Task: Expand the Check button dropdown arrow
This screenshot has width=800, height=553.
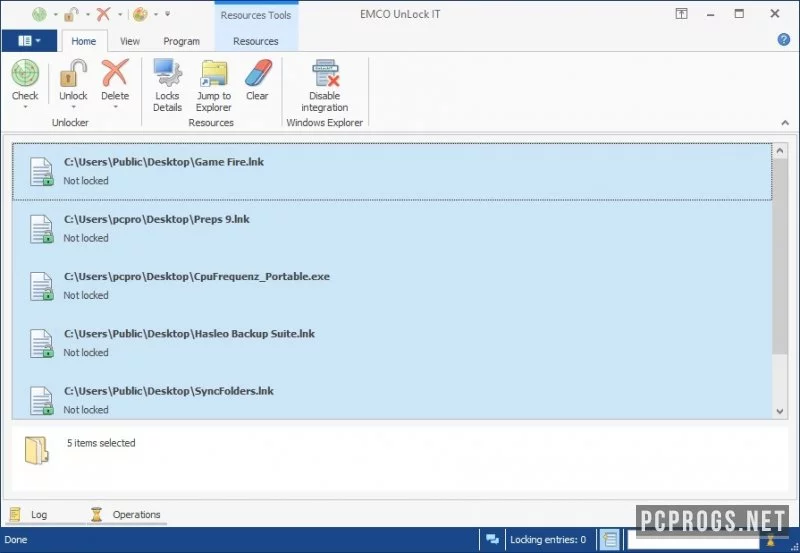Action: coord(25,107)
